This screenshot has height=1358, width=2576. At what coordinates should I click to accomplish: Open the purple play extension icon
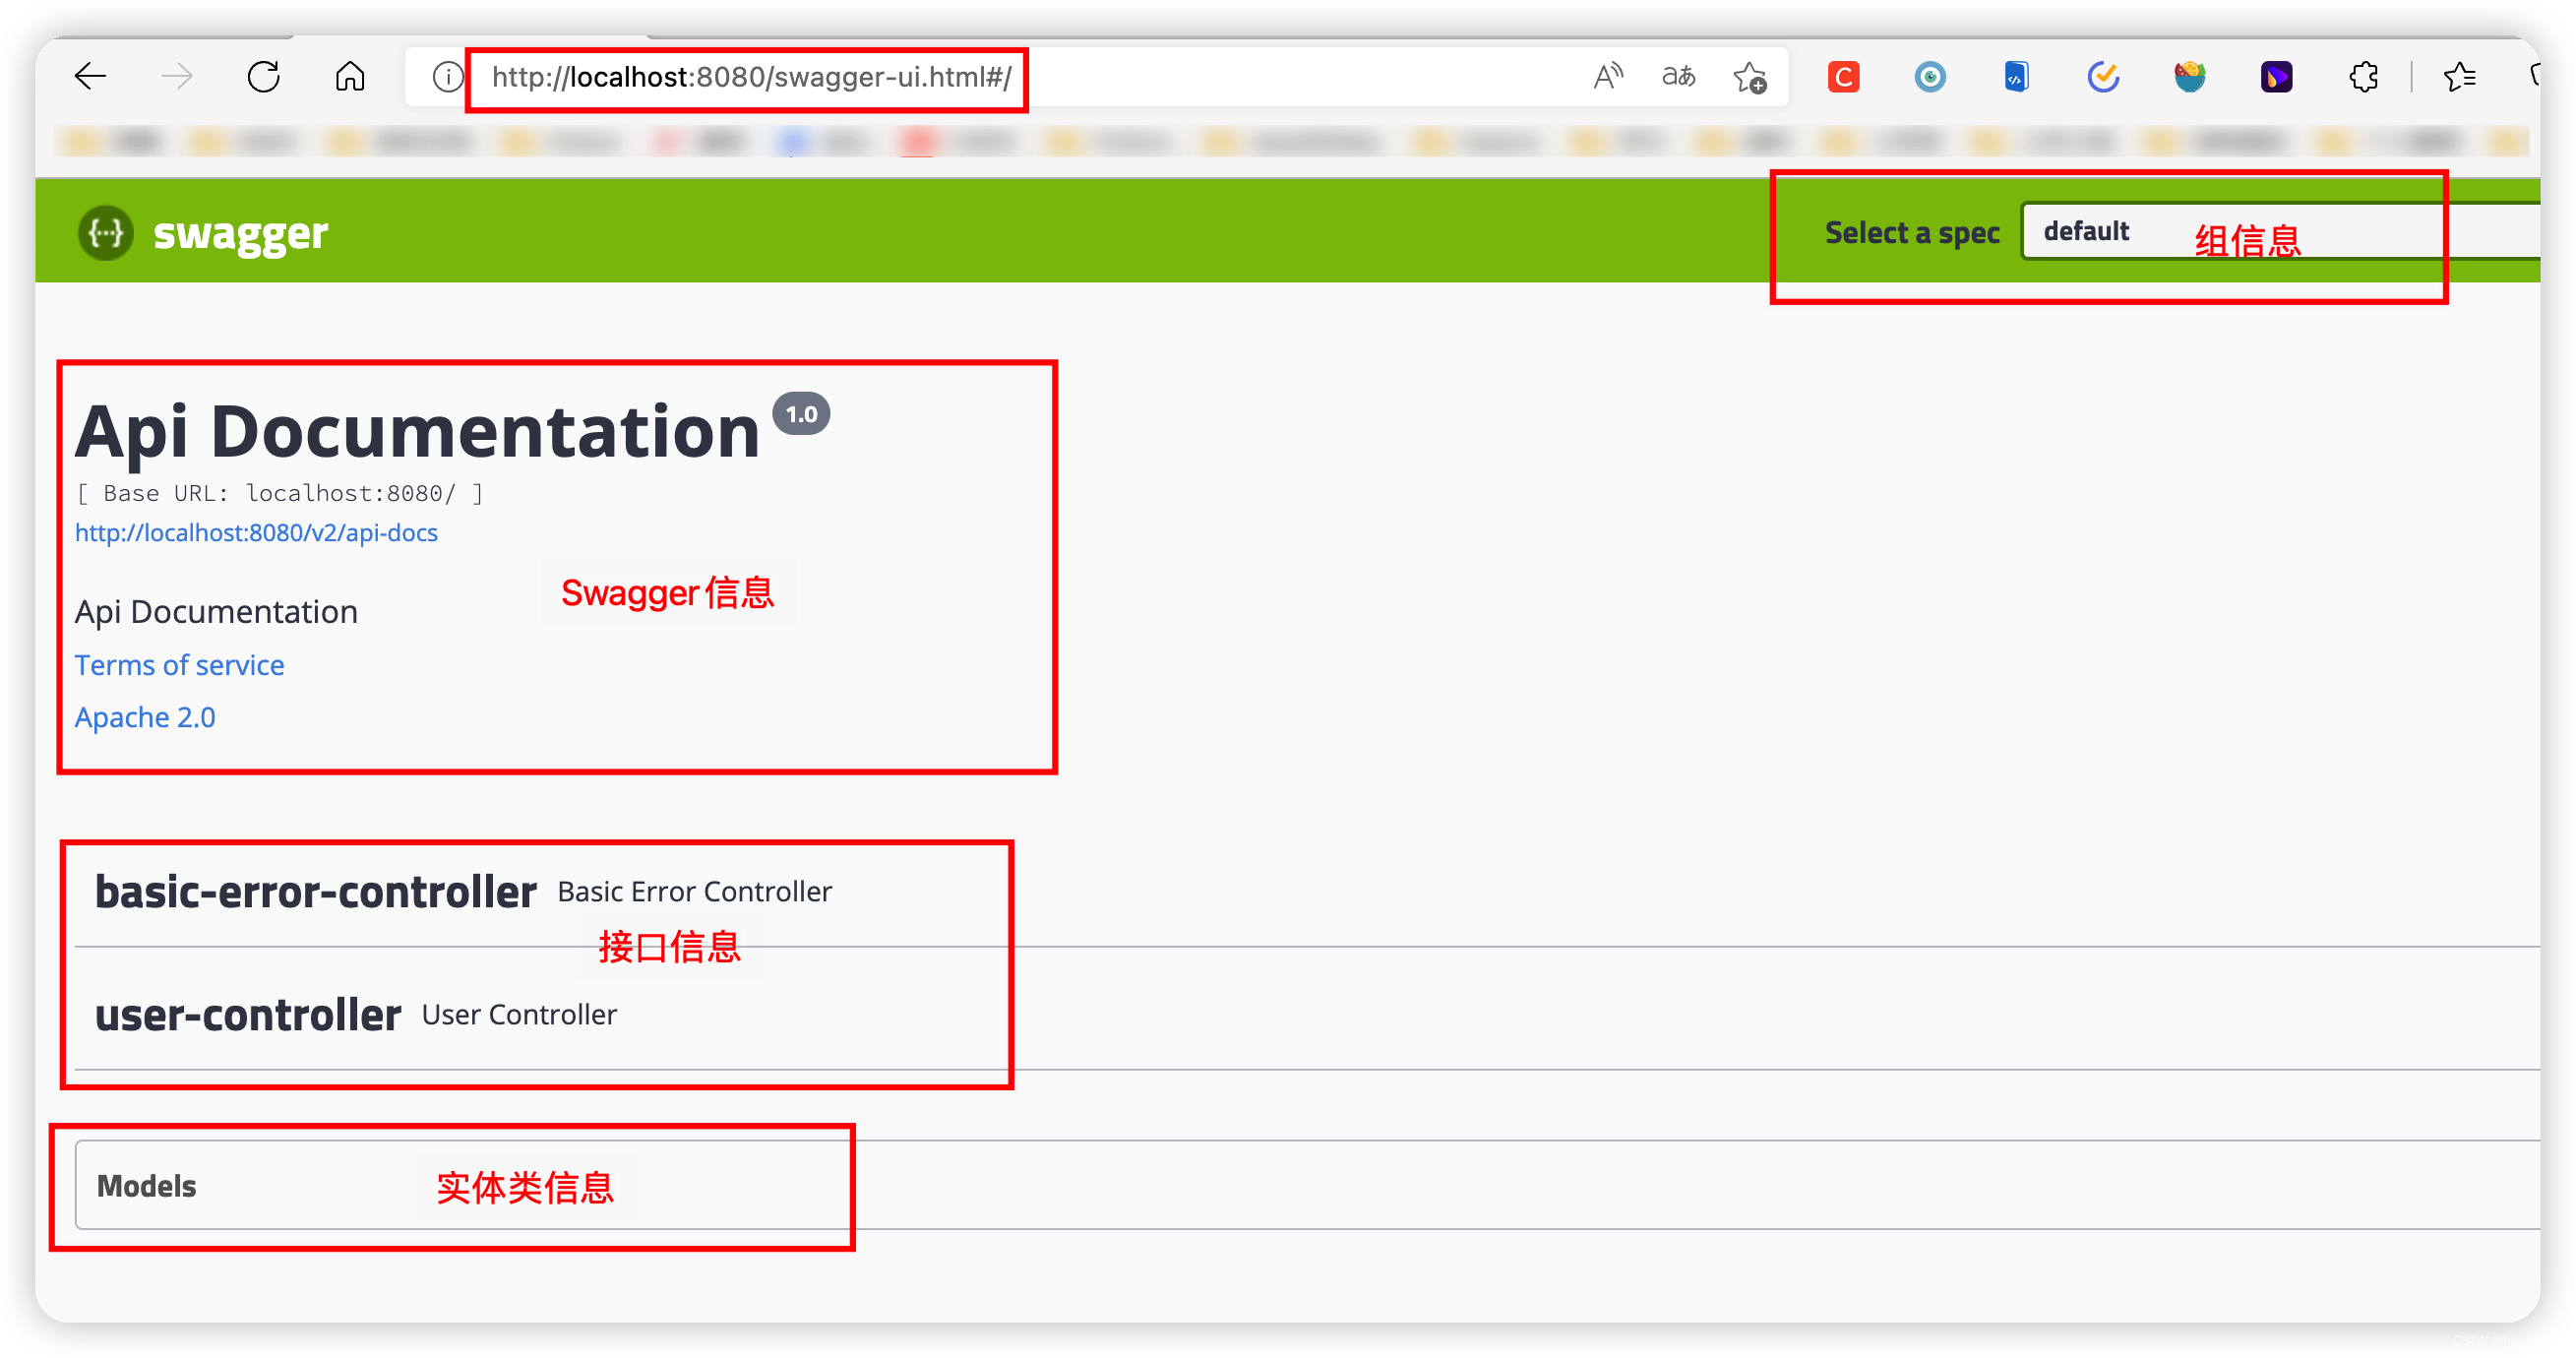pos(2276,77)
